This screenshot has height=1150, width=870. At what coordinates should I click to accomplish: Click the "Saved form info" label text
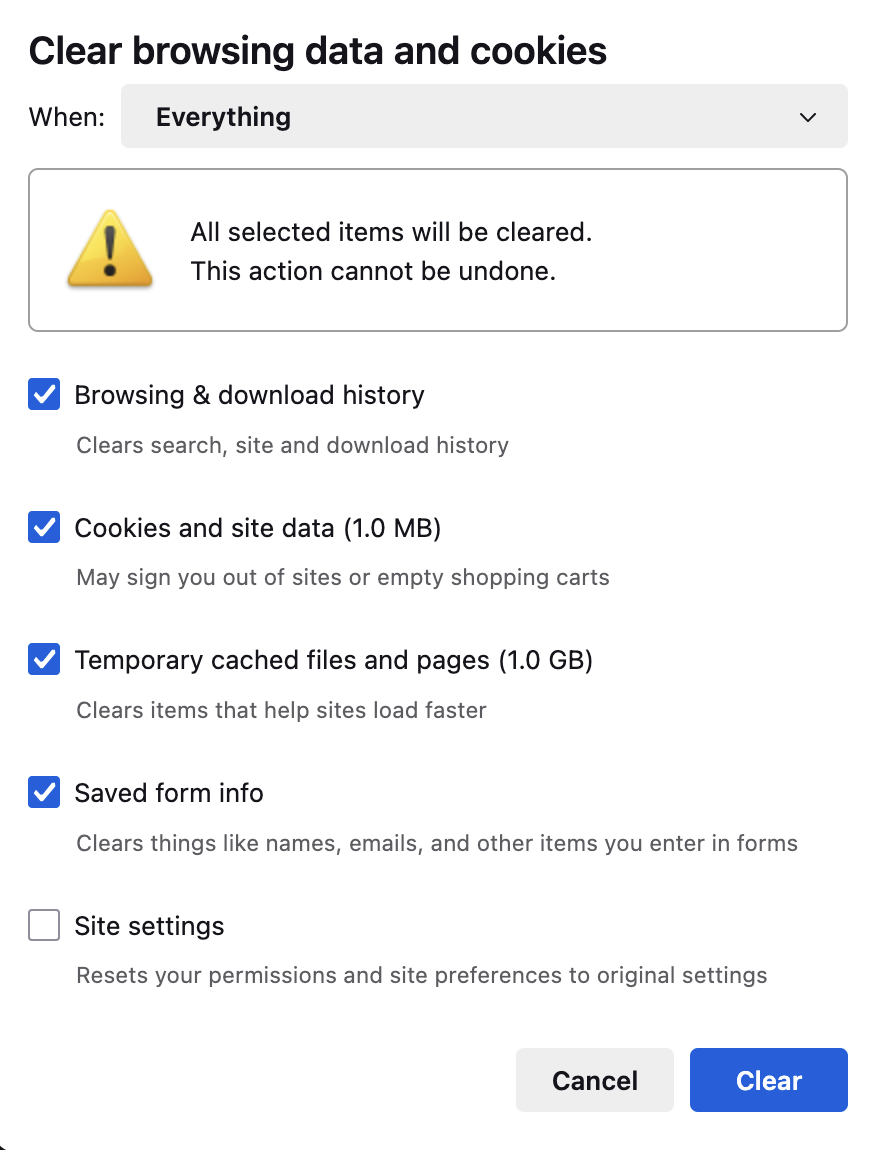tap(168, 792)
